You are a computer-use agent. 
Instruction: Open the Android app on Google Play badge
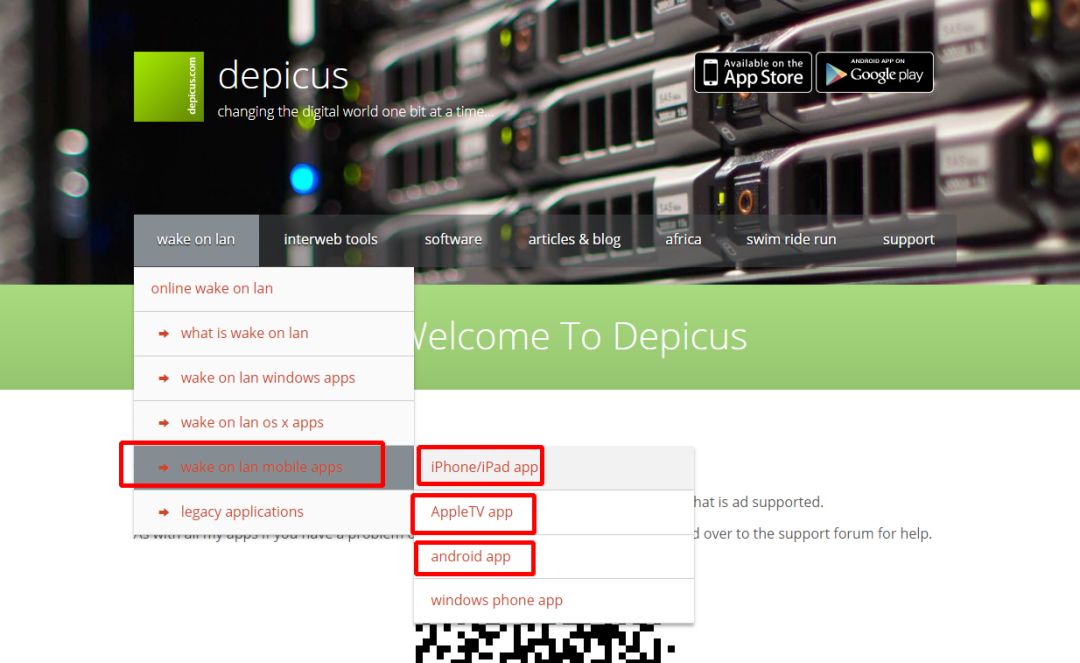[875, 72]
